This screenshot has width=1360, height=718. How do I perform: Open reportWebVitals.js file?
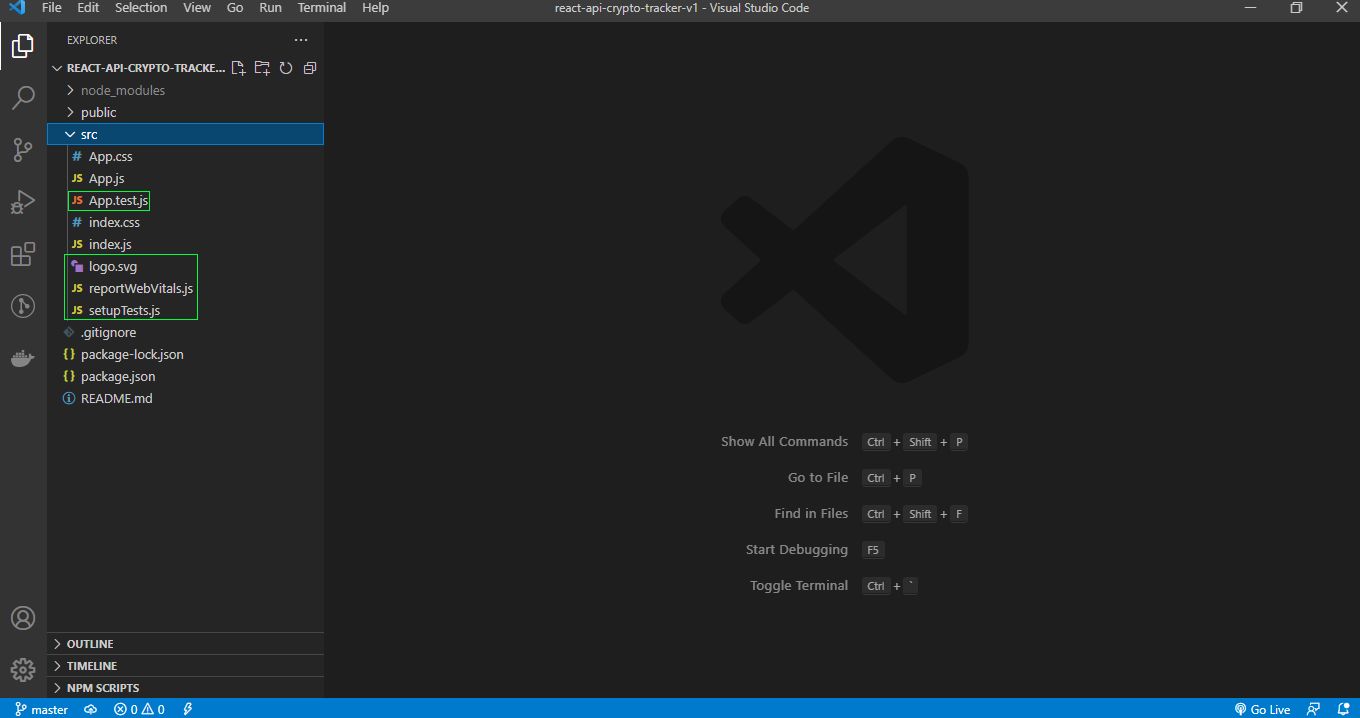coord(185,288)
